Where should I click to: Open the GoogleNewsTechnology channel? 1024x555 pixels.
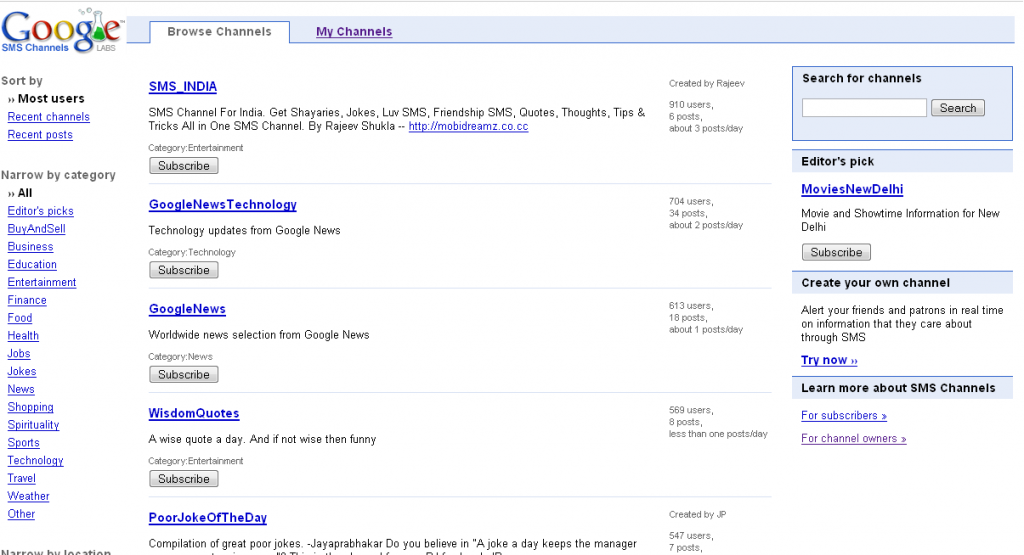tap(223, 204)
